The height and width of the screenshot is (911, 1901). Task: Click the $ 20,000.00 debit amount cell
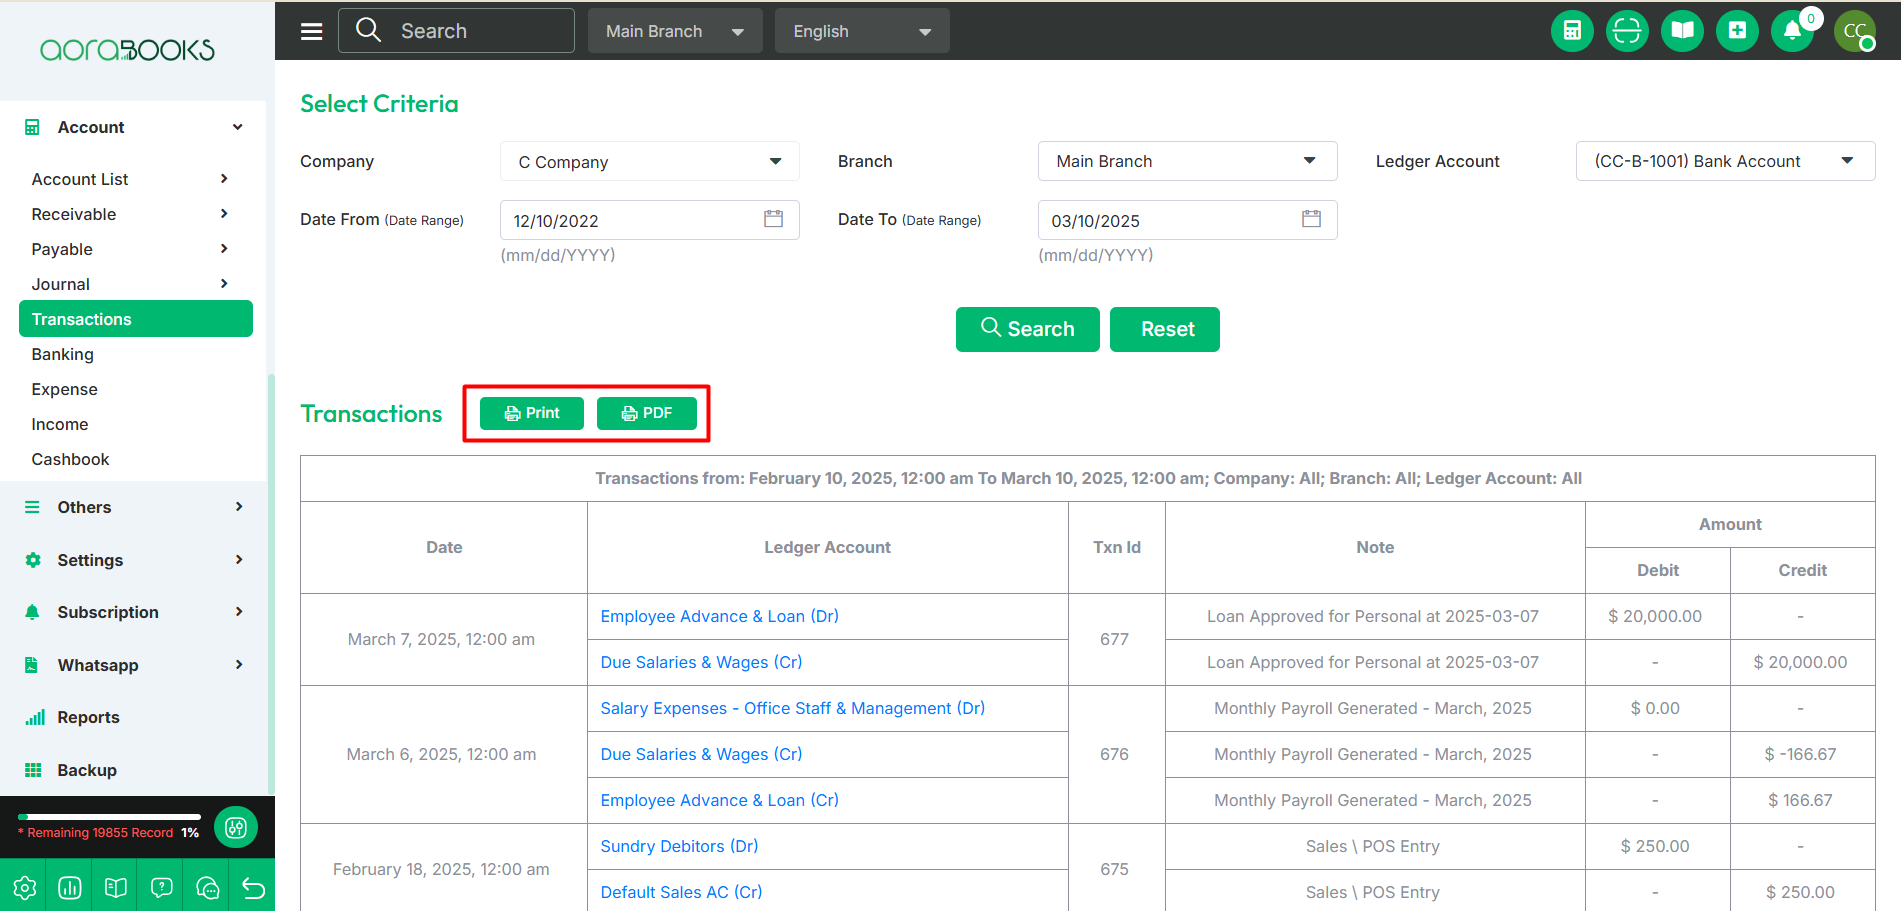(x=1656, y=616)
